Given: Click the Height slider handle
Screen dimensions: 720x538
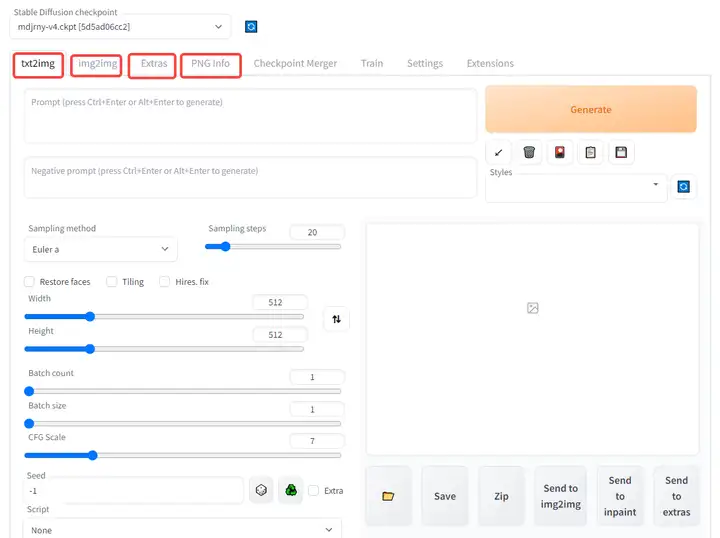Looking at the screenshot, I should coord(90,349).
